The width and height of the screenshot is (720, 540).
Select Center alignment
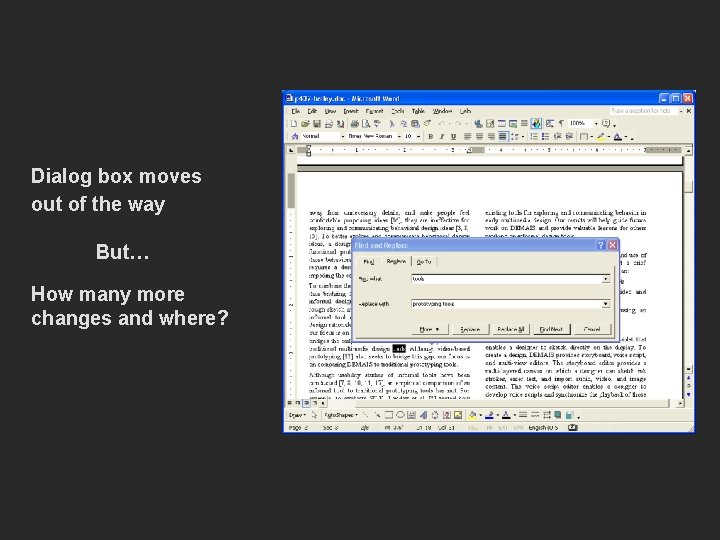point(479,136)
